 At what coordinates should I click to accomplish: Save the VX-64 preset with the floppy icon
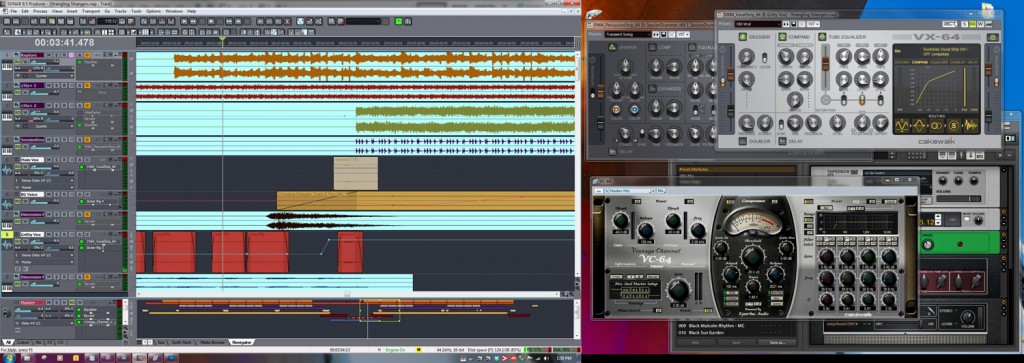(793, 24)
